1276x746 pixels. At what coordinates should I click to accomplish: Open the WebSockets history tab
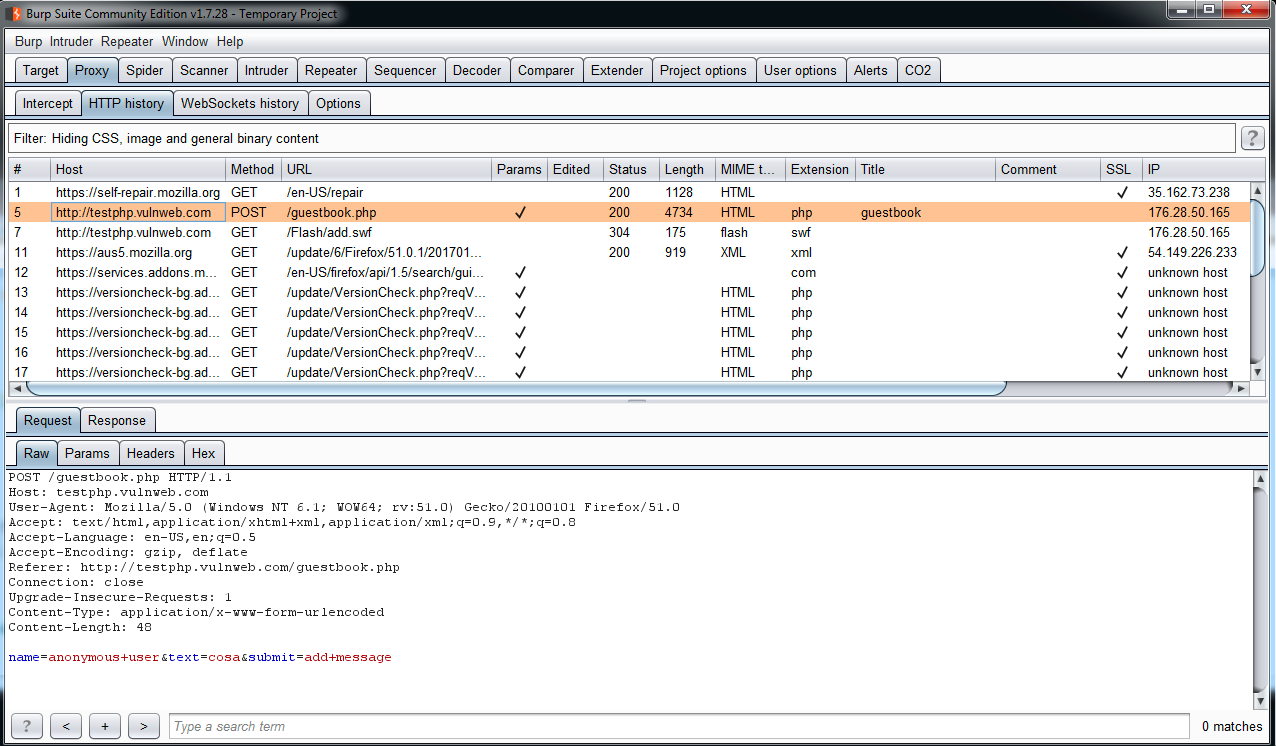240,103
